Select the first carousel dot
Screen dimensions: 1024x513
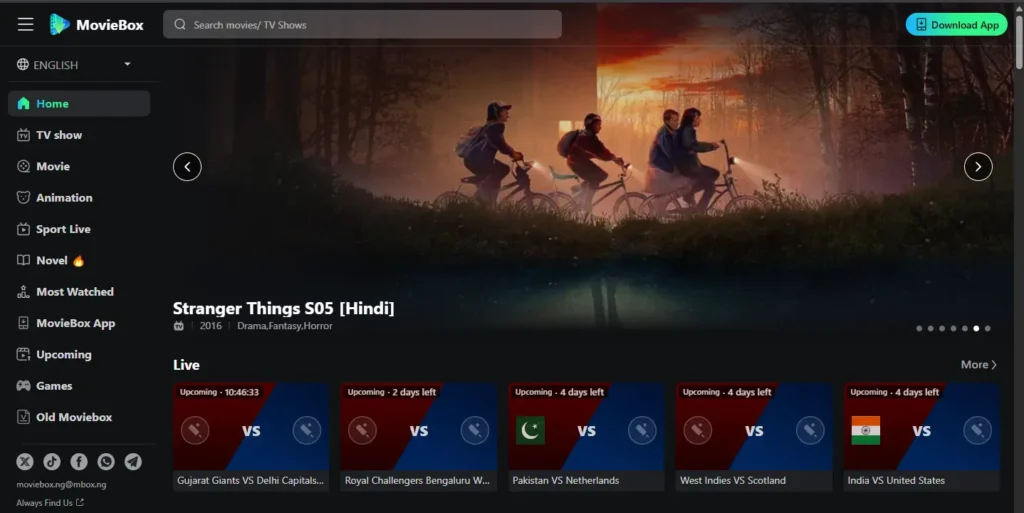[x=920, y=328]
